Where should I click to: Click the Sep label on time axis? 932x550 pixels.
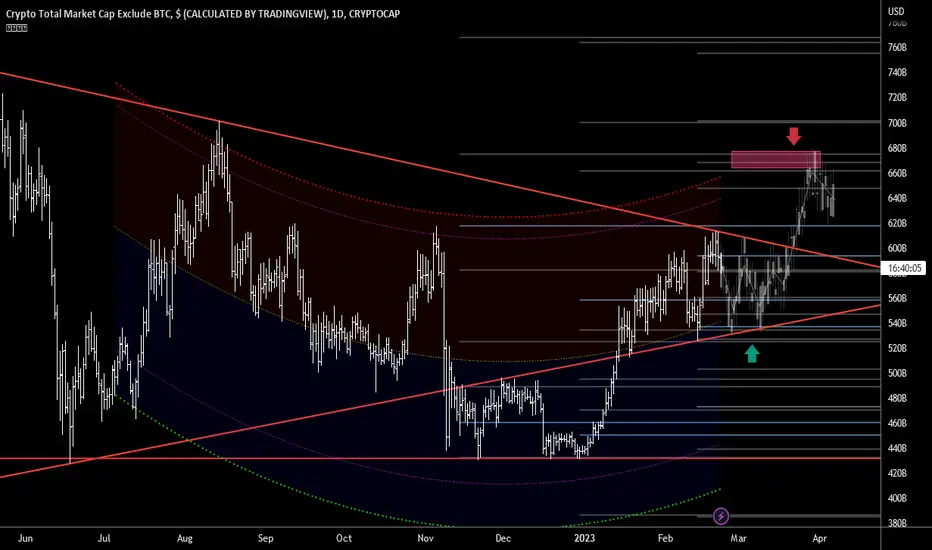pos(265,538)
